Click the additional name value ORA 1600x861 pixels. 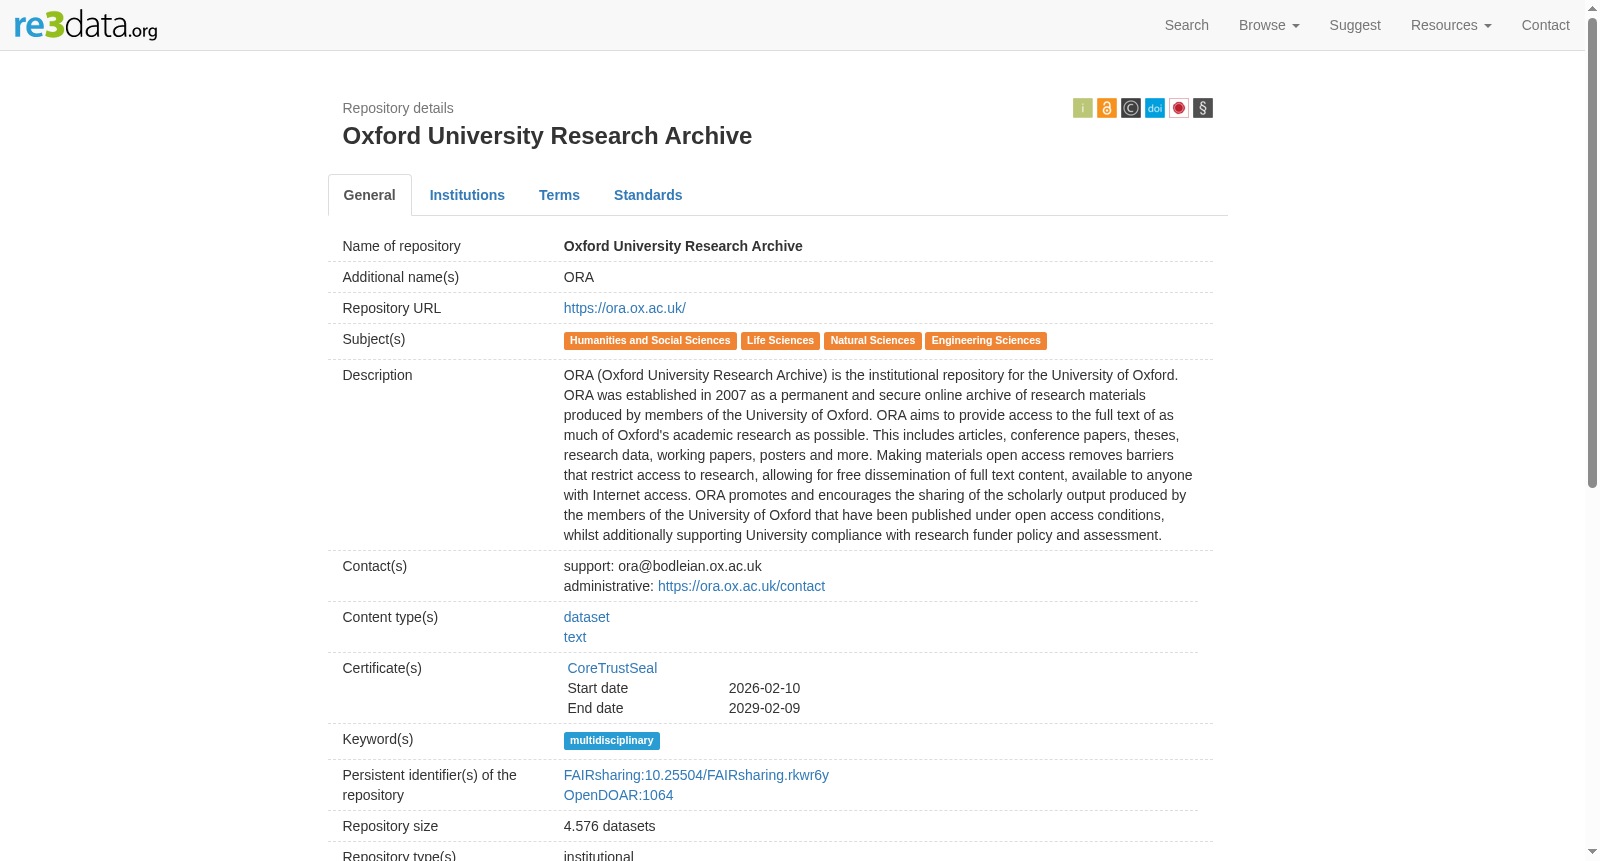coord(579,277)
